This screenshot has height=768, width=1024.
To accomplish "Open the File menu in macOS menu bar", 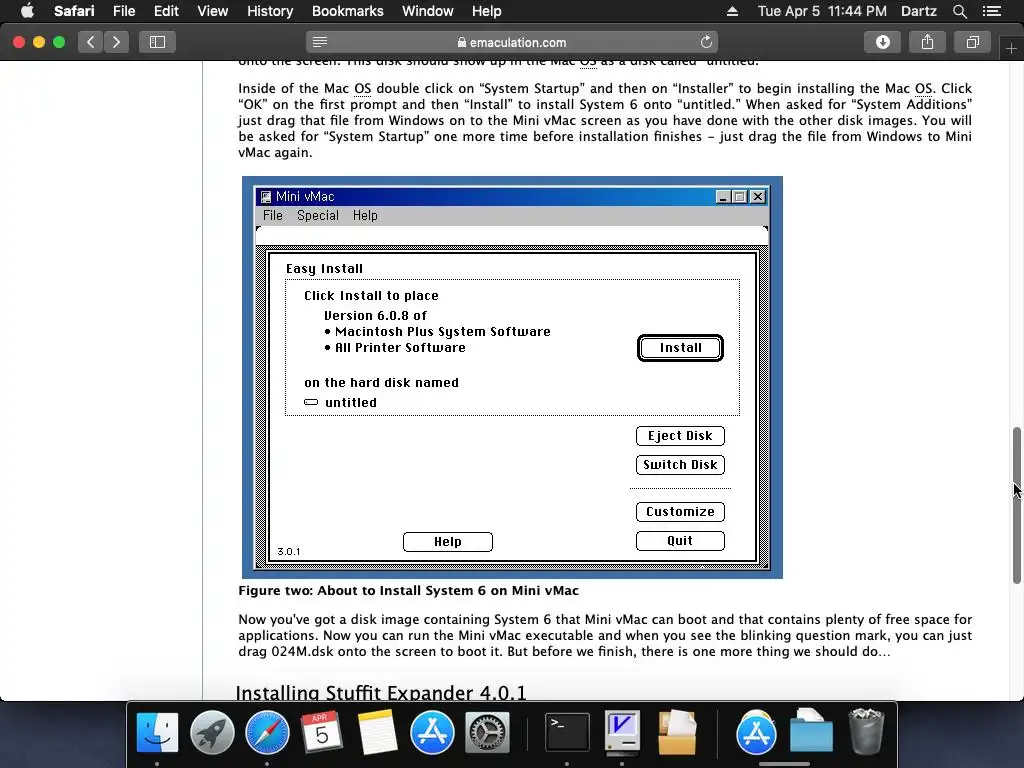I will pyautogui.click(x=123, y=11).
